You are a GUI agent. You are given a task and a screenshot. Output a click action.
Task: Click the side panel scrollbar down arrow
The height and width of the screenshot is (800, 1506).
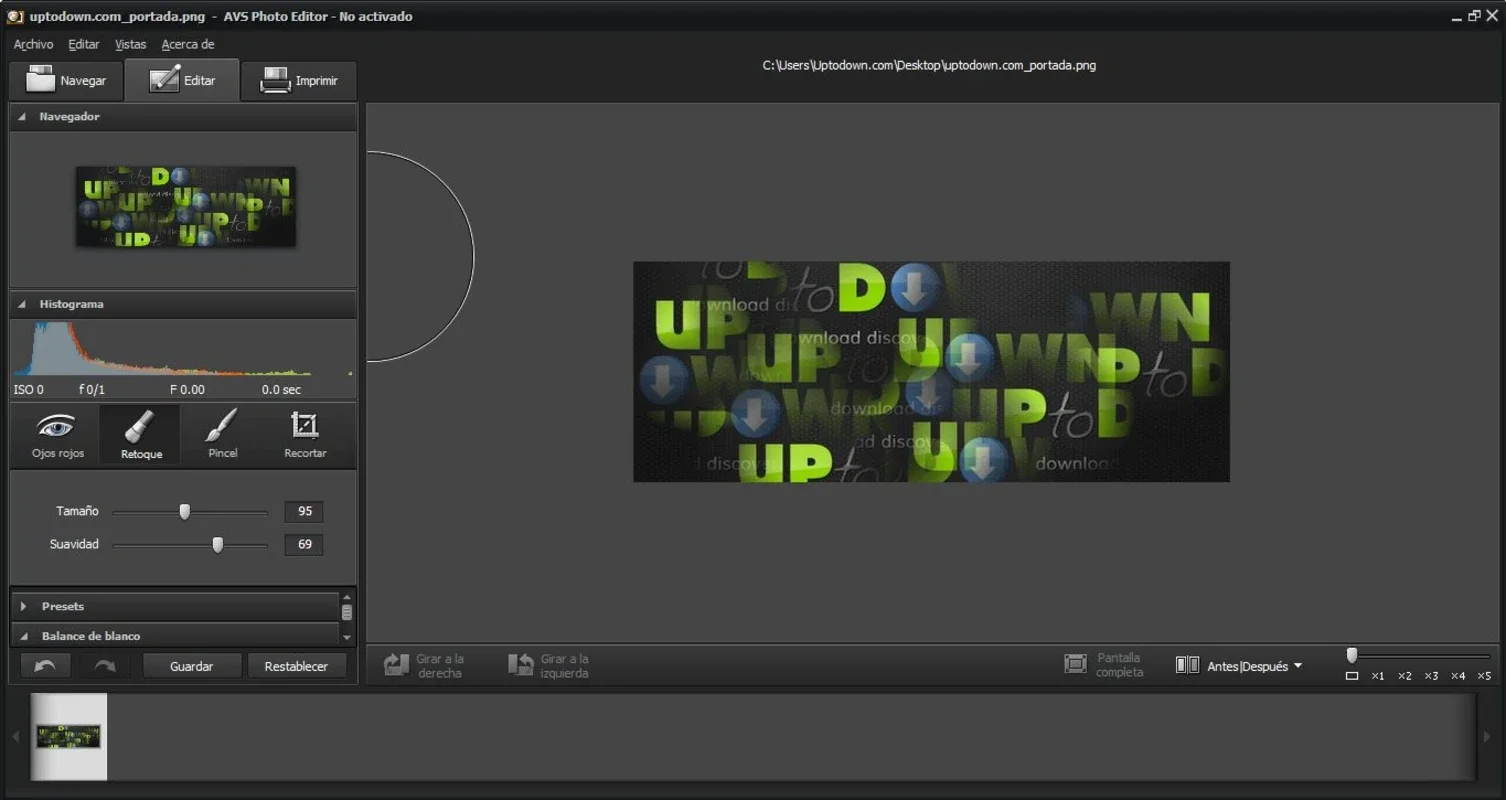(x=347, y=637)
